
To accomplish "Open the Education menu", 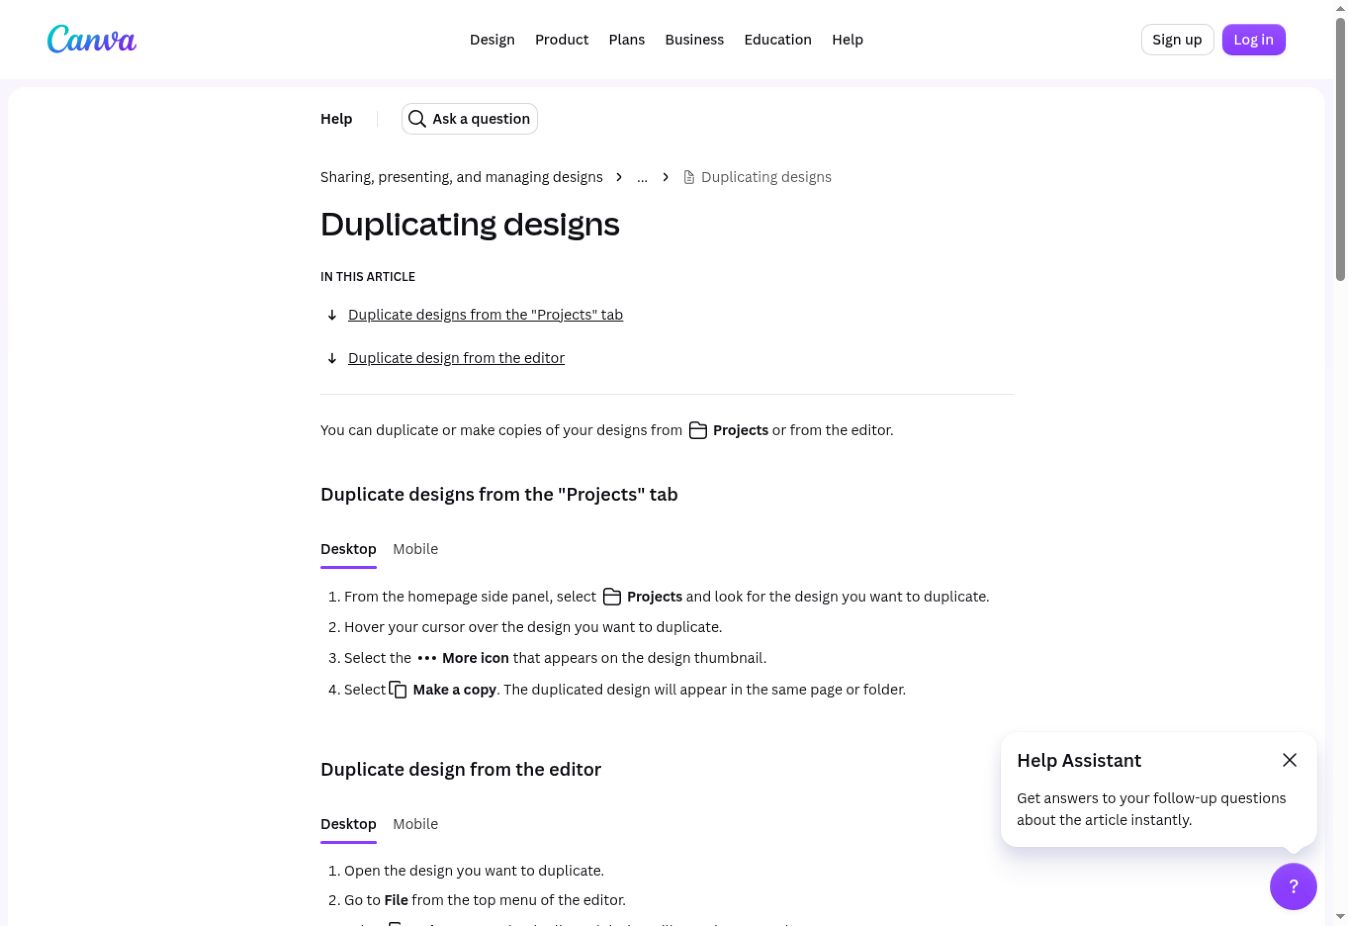I will [x=778, y=40].
